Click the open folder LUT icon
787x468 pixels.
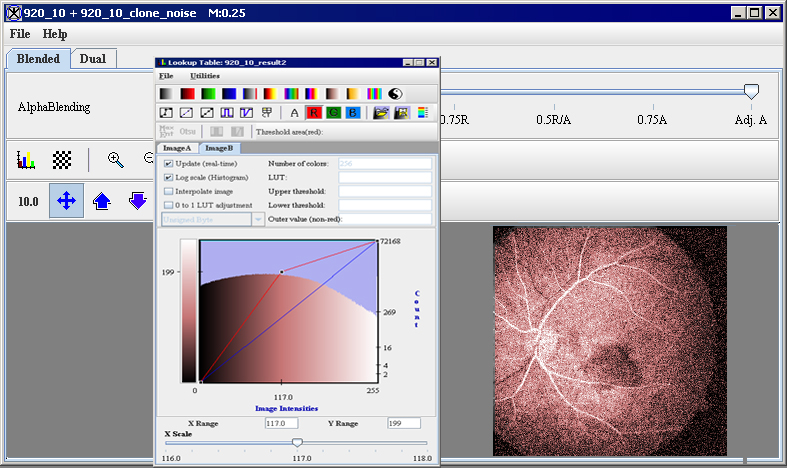pyautogui.click(x=381, y=113)
